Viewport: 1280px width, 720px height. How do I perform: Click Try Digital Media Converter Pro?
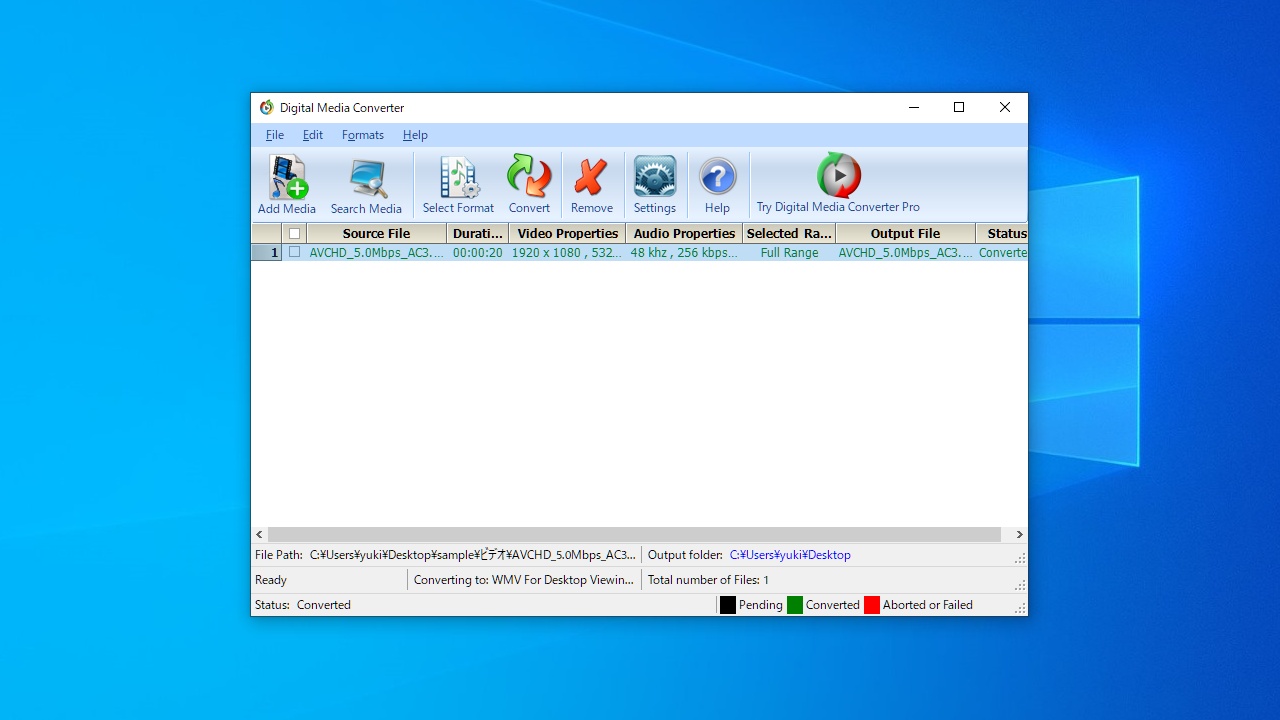pos(838,185)
